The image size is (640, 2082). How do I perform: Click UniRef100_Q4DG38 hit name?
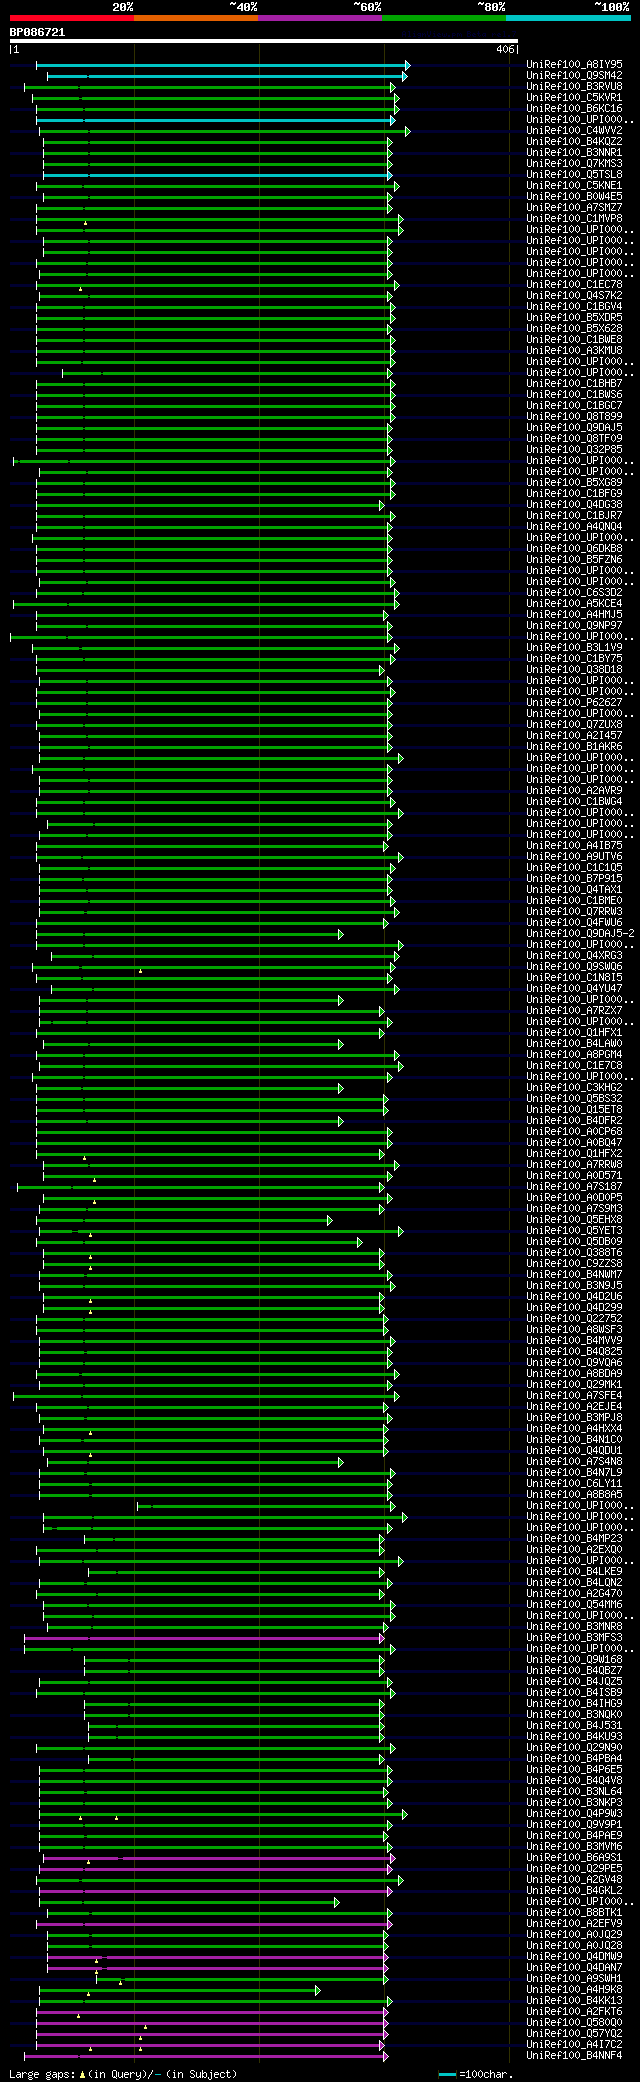(x=574, y=504)
